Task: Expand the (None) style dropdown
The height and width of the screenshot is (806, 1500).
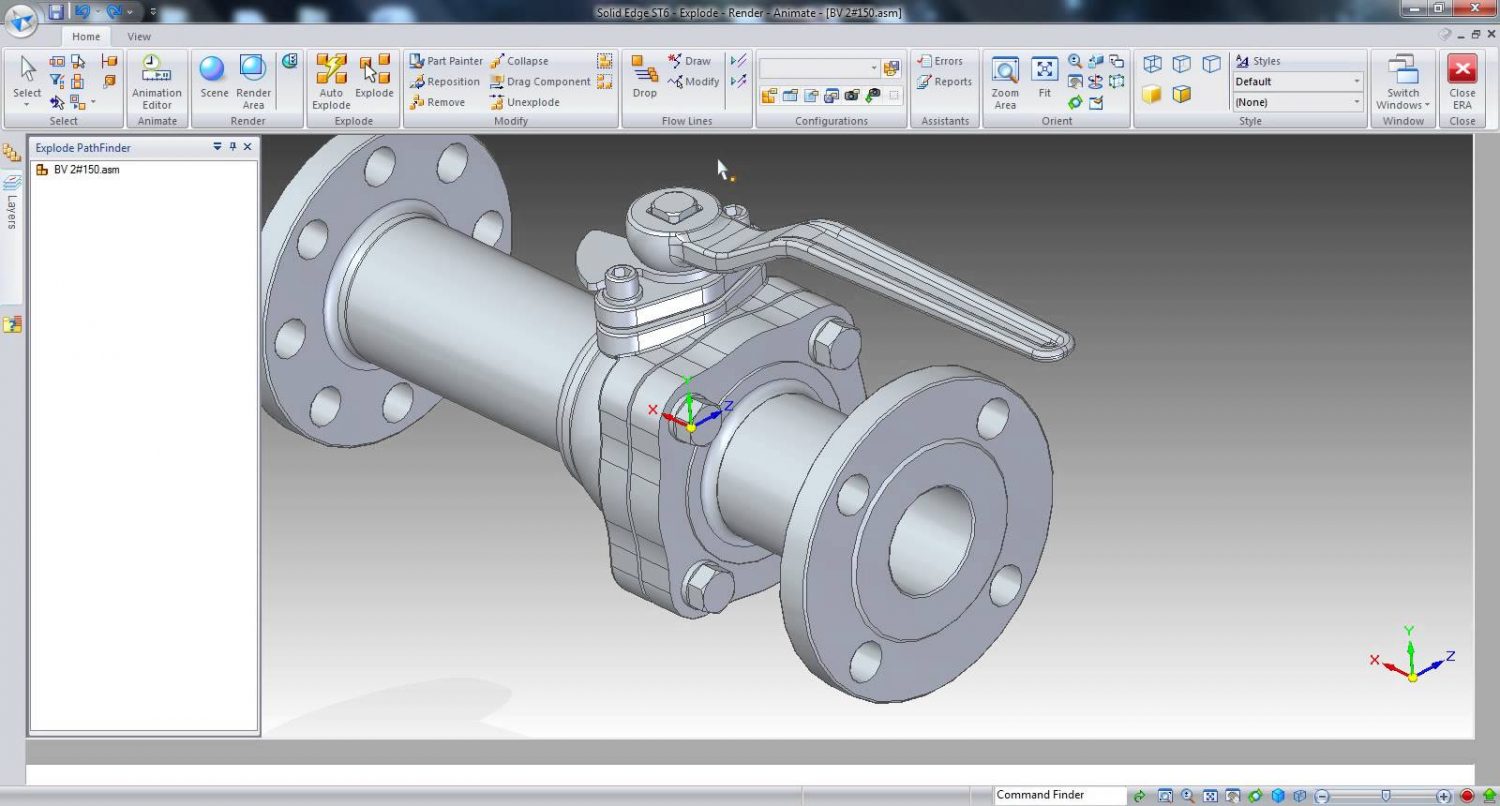Action: 1298,102
